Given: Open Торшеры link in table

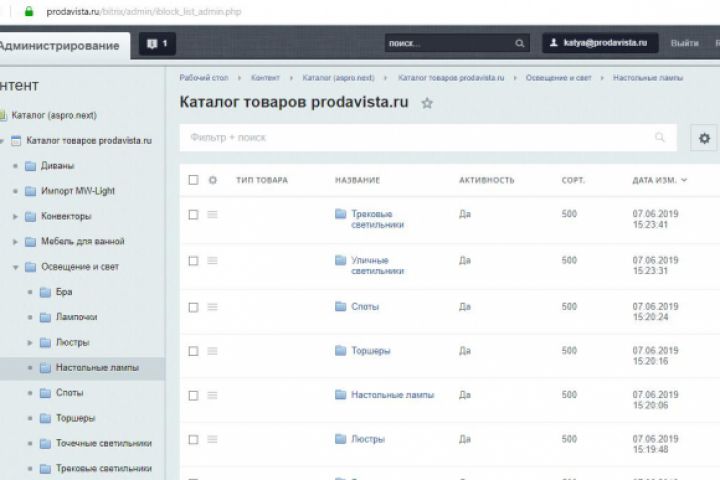Looking at the screenshot, I should point(371,351).
